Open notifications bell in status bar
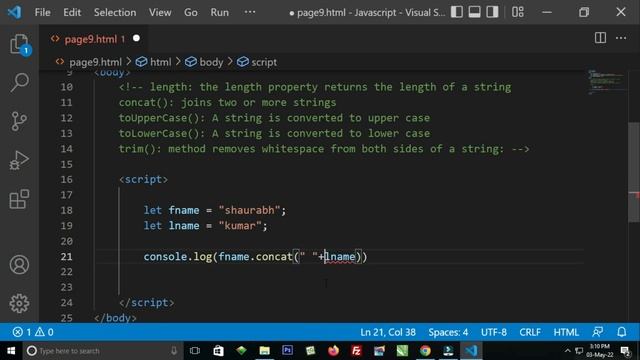 (x=621, y=332)
